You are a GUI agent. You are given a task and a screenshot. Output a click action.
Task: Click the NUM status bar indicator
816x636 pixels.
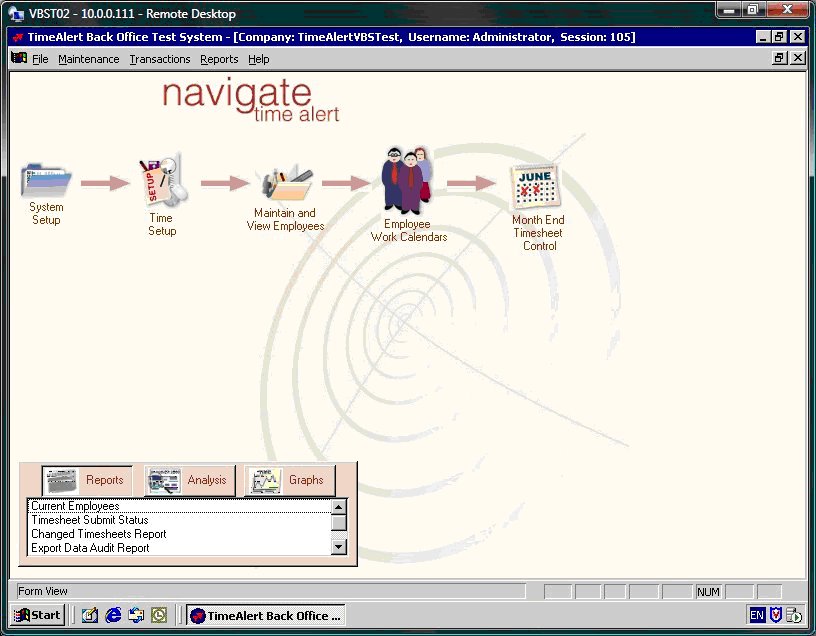(708, 592)
